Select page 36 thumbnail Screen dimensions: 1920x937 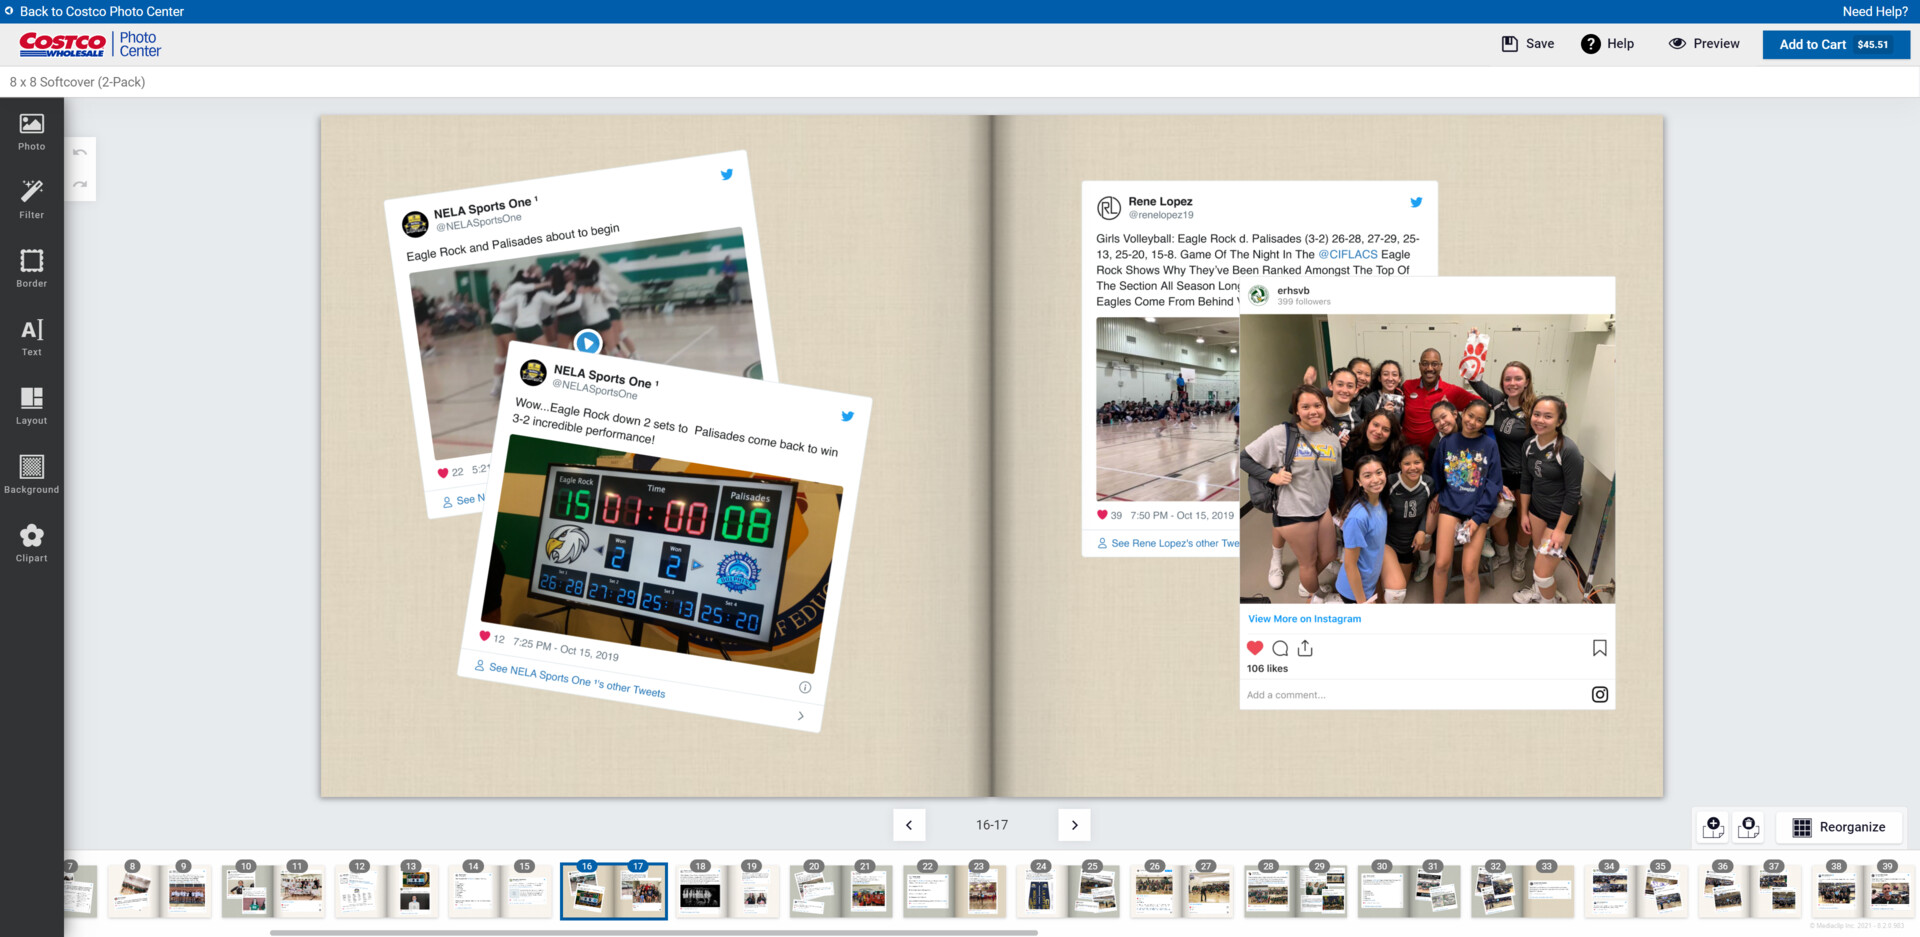point(1723,891)
